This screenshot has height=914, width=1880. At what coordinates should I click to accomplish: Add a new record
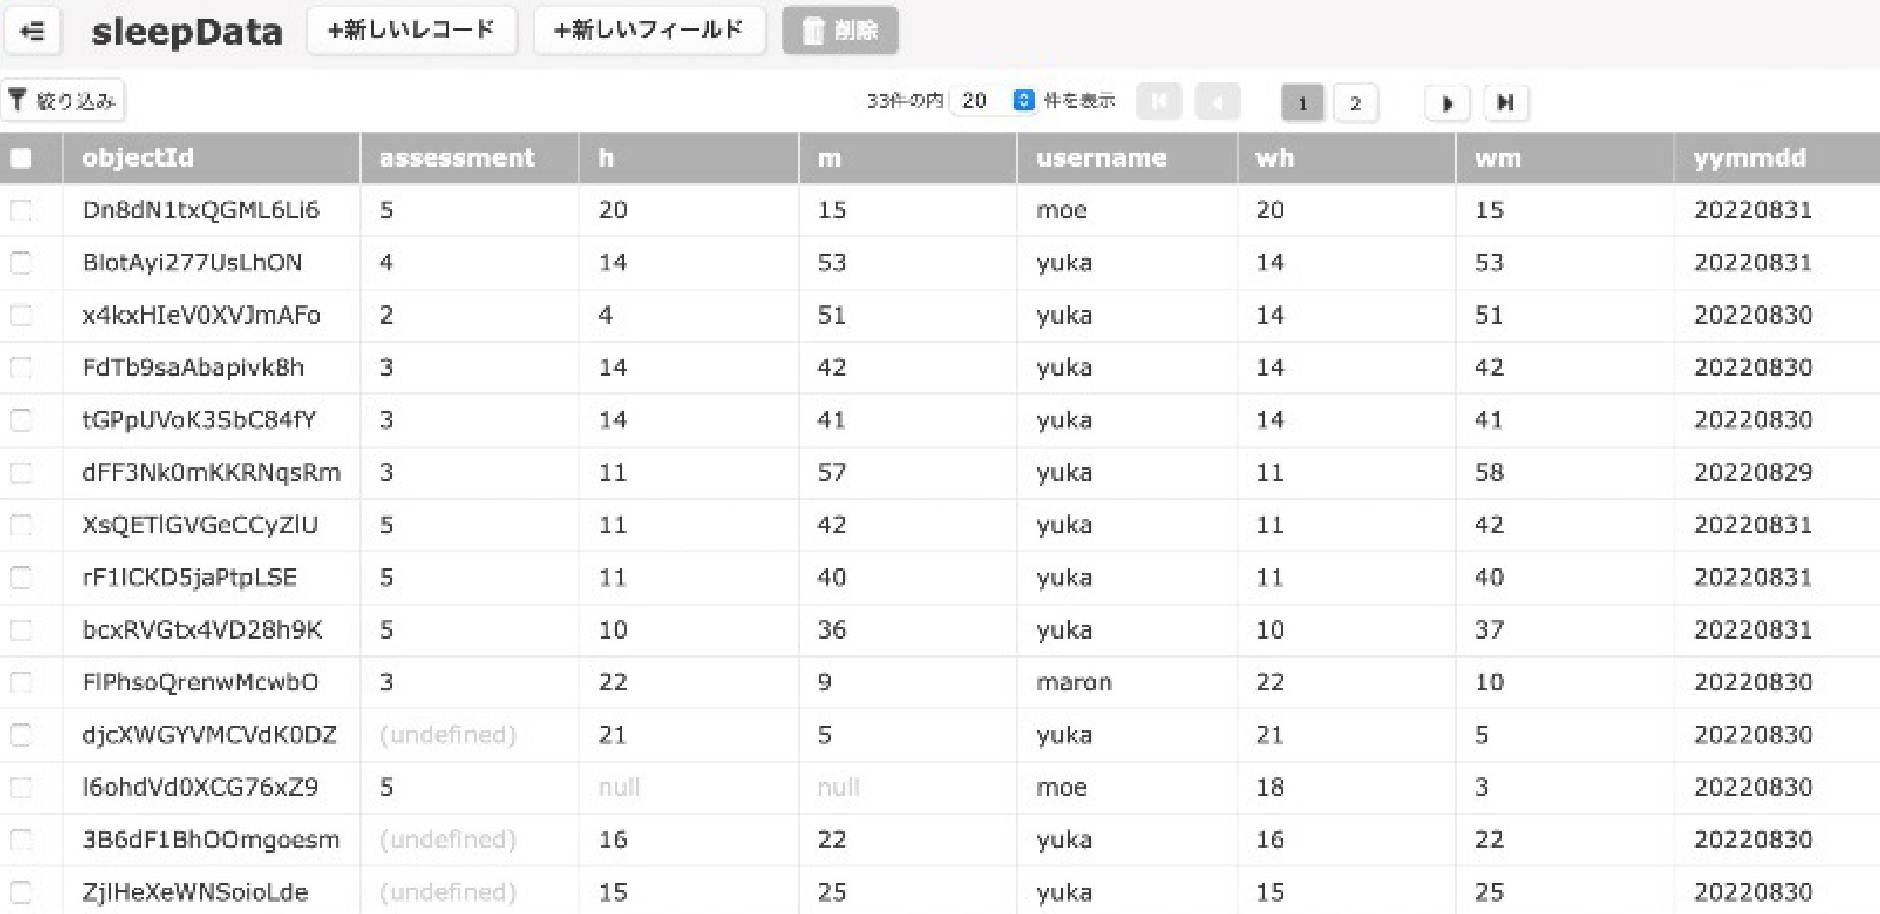tap(411, 30)
